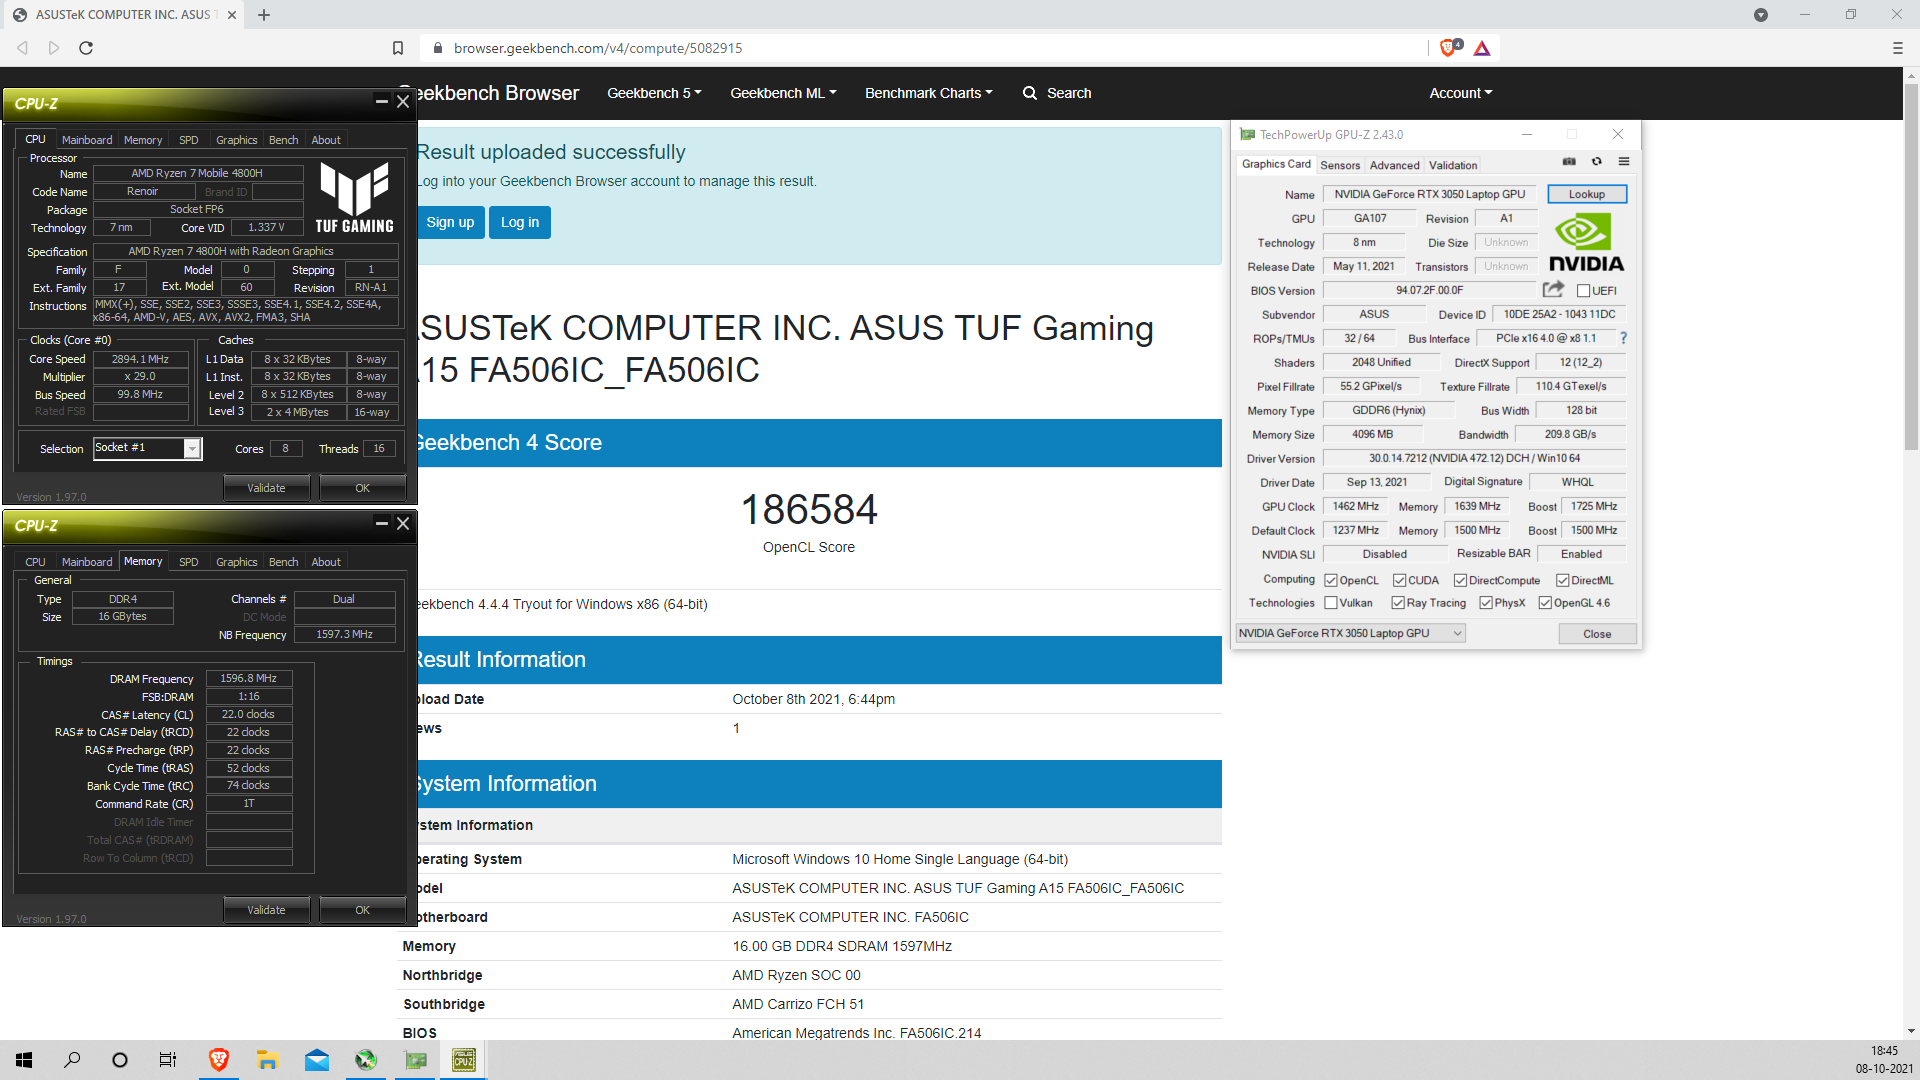
Task: Click the Bus Interface question mark help
Action: [1623, 338]
